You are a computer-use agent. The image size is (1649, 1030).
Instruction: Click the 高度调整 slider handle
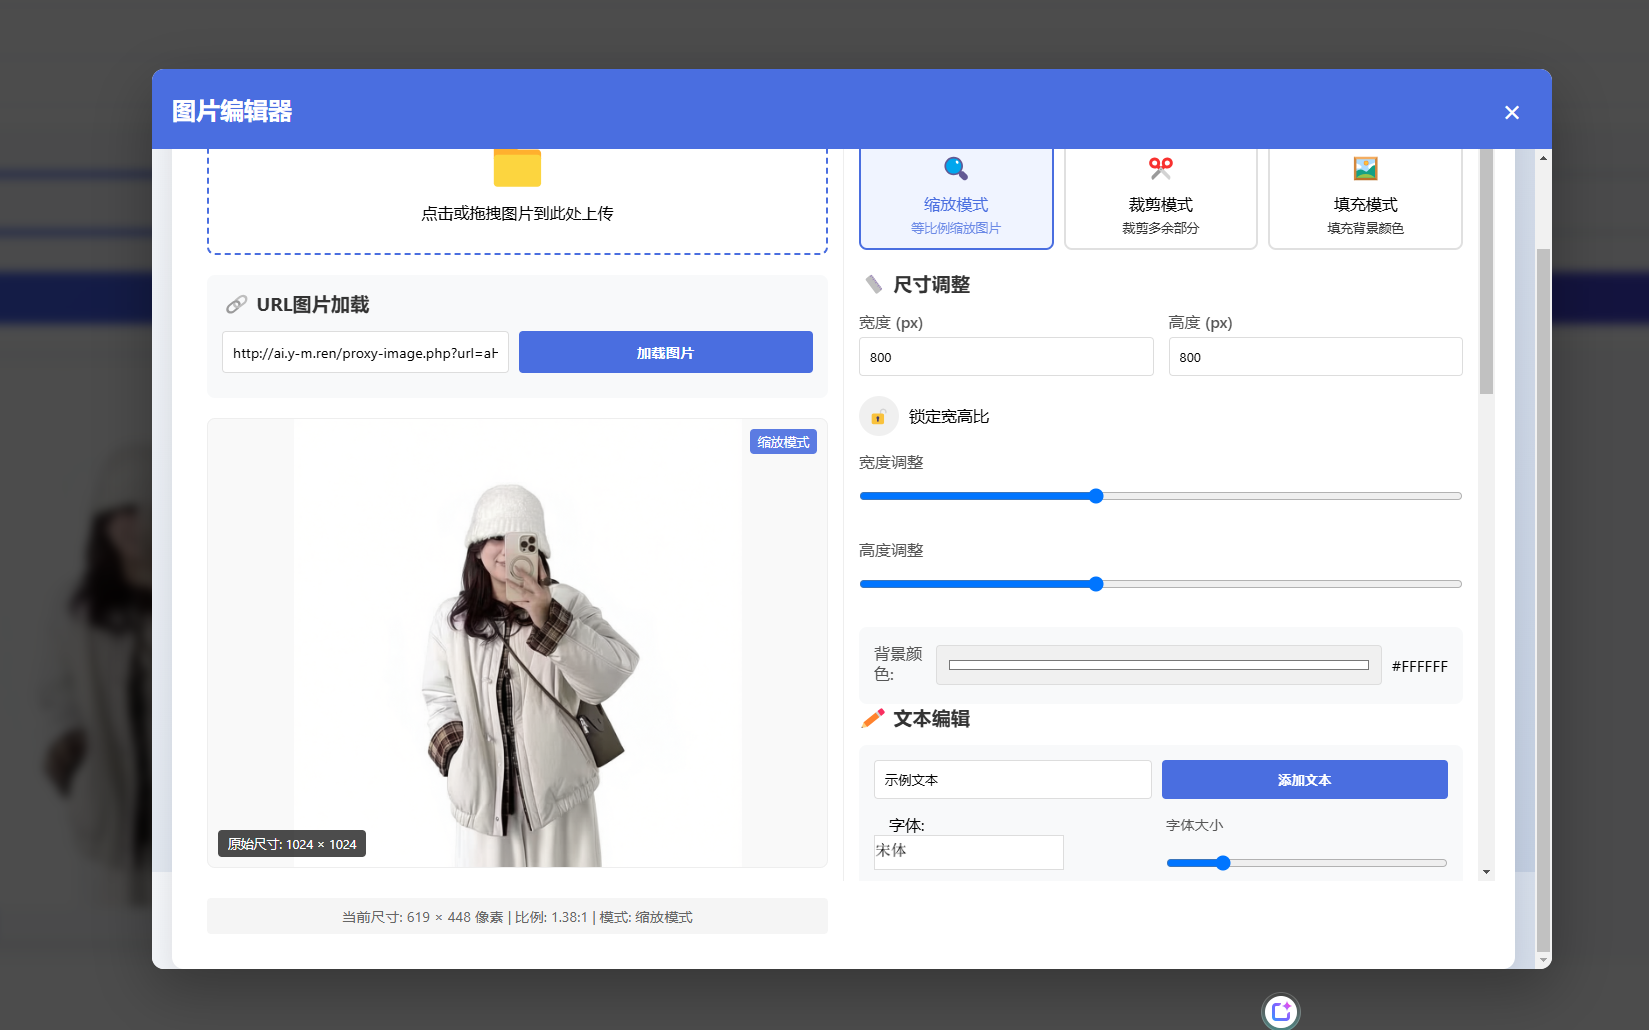point(1096,584)
